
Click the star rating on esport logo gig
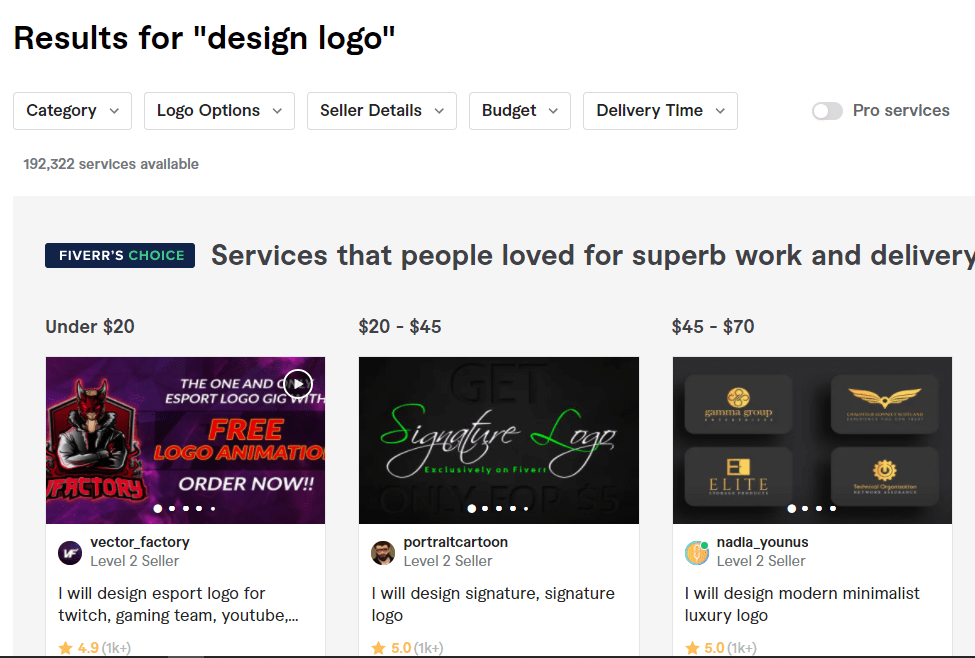66,648
